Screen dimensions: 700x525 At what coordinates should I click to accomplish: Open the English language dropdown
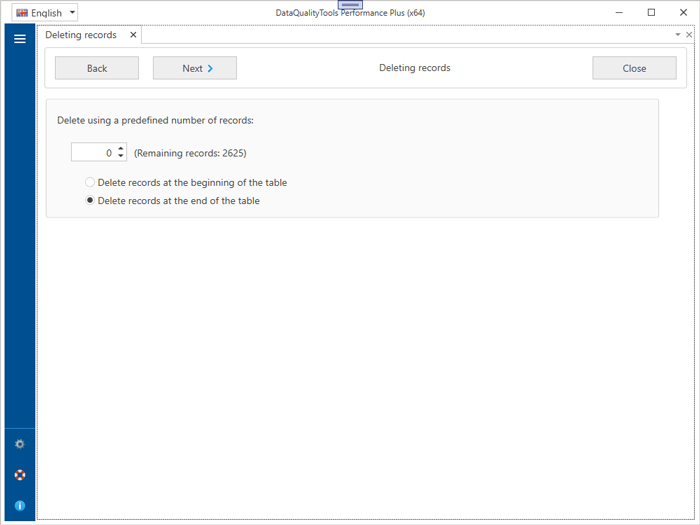(44, 13)
